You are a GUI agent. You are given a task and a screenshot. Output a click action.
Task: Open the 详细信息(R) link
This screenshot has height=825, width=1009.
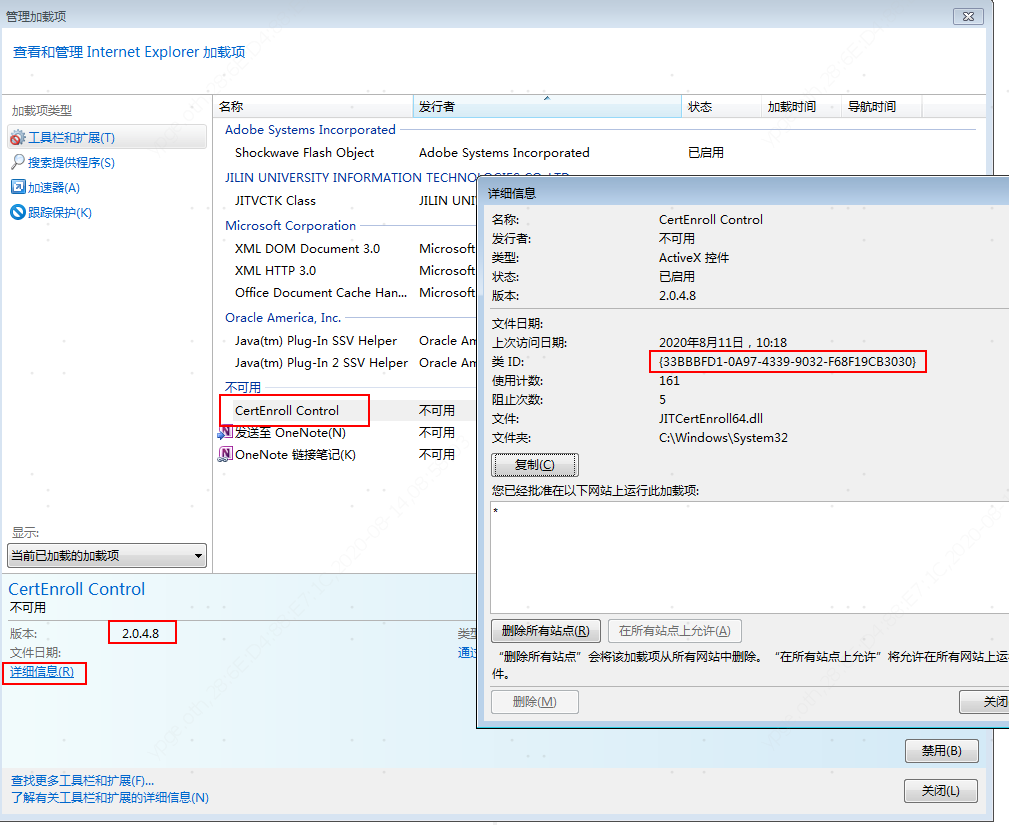42,672
